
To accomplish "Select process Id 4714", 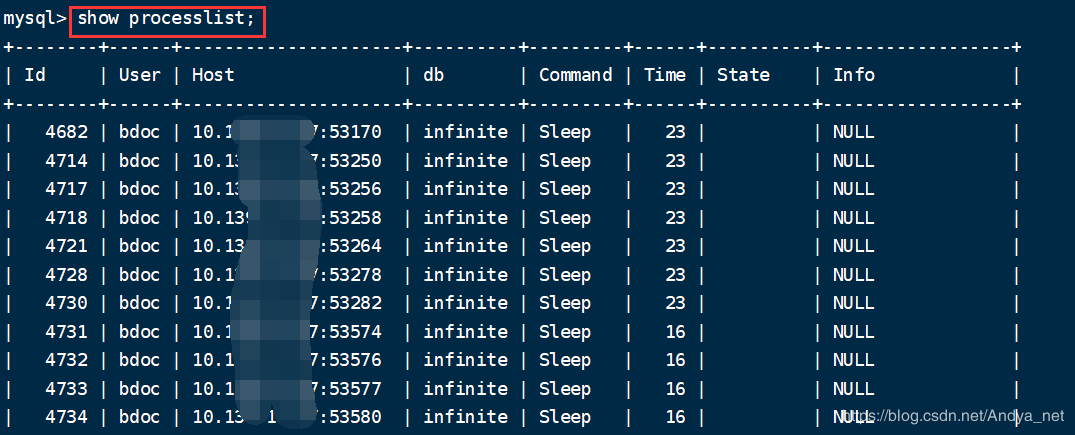I will (66, 161).
